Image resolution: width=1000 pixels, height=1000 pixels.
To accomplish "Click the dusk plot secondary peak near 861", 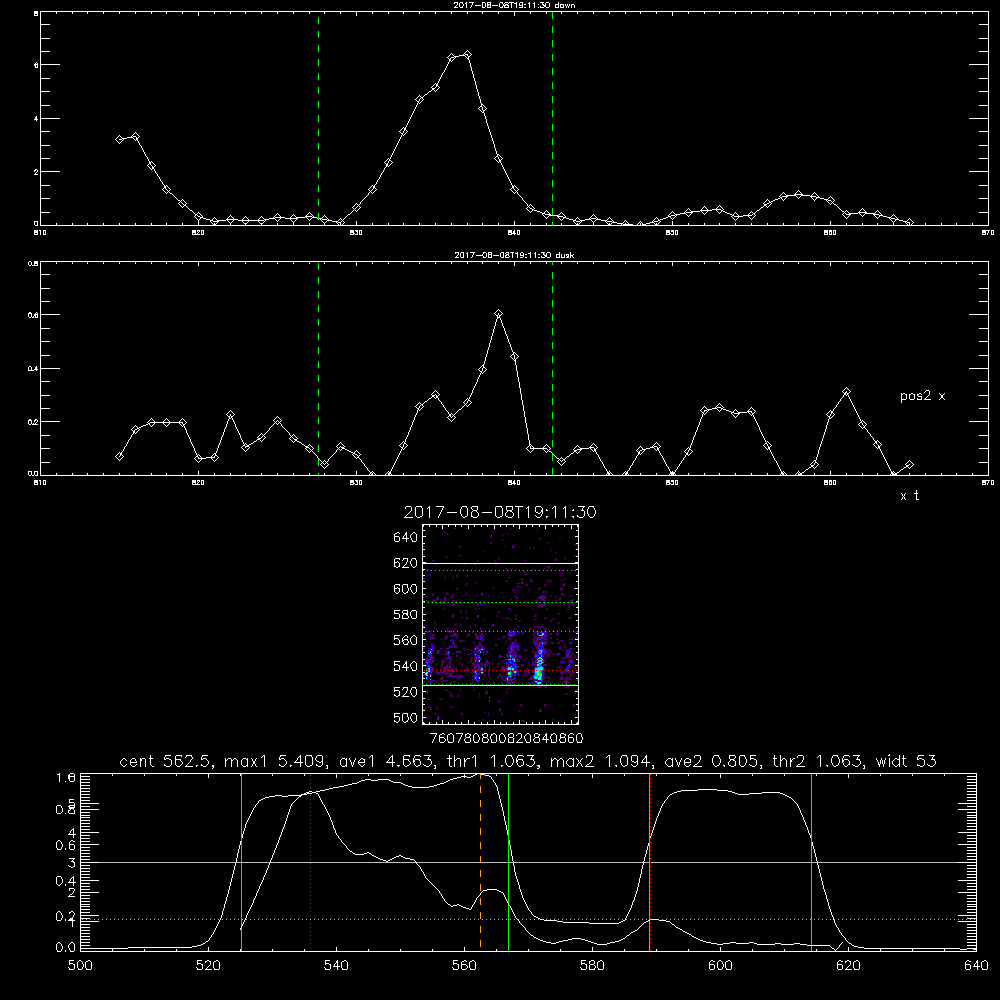I will 846,392.
